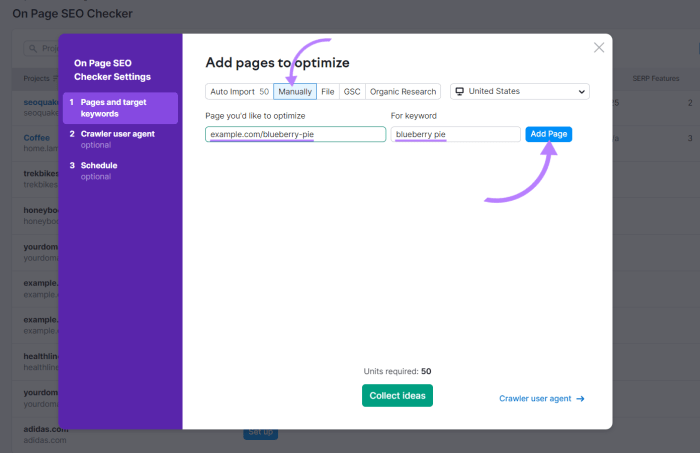Click the Collect ideas button
Screen dimensions: 700x453
[397, 395]
